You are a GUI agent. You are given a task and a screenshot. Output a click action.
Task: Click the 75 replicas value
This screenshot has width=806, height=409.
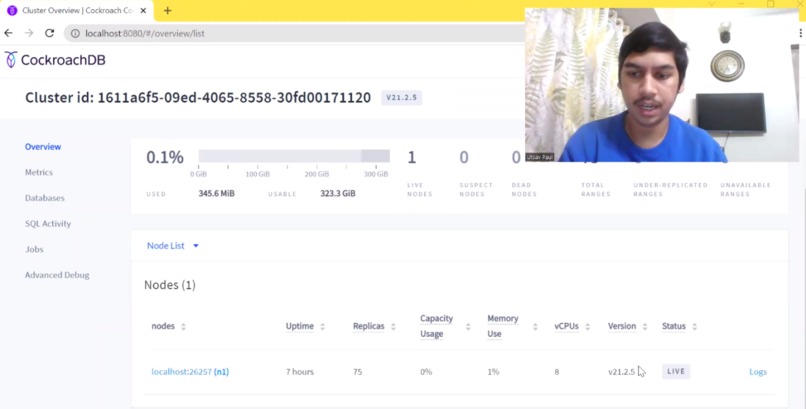(357, 371)
